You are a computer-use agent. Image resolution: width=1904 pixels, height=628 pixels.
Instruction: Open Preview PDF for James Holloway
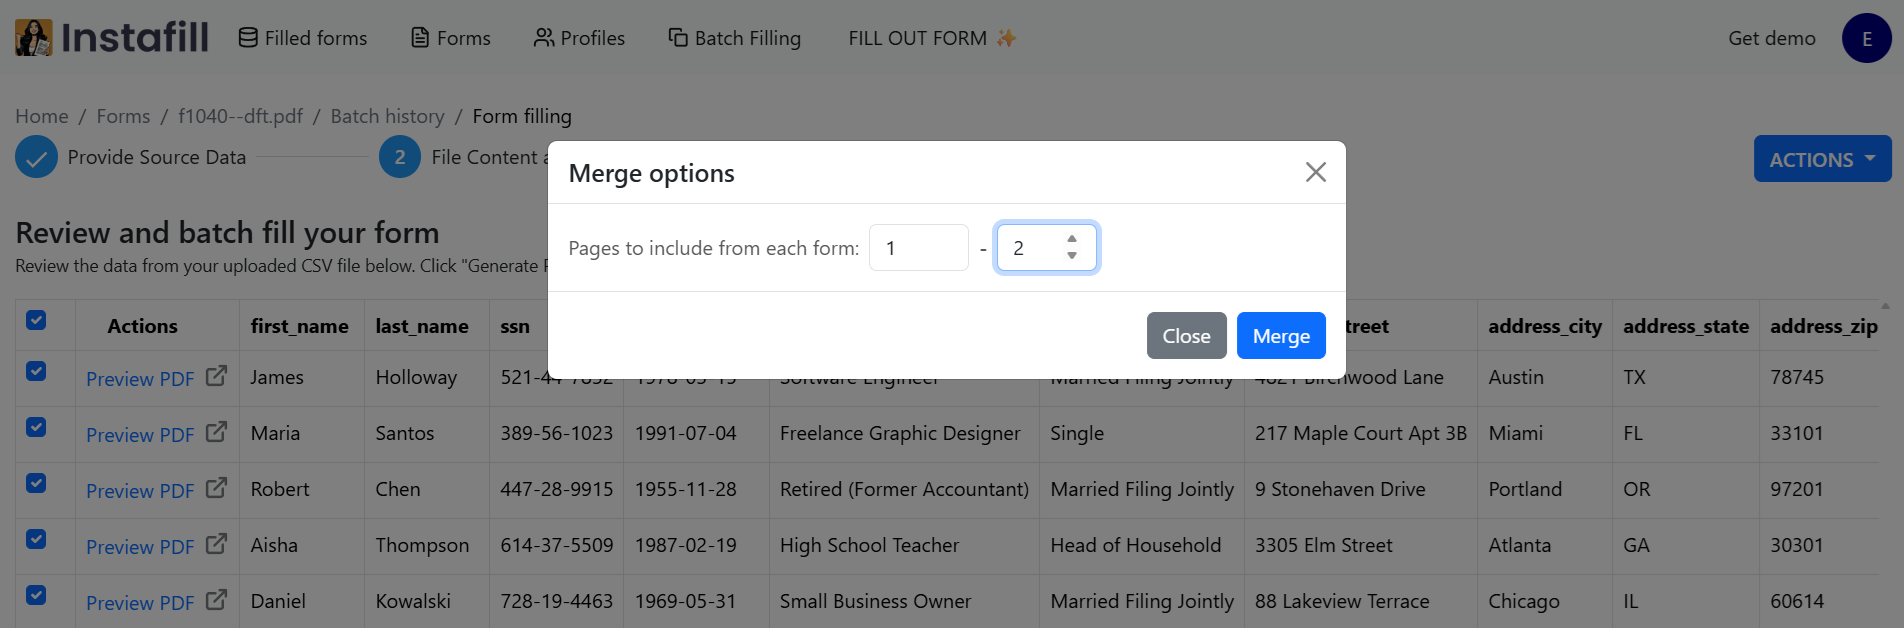pyautogui.click(x=140, y=379)
